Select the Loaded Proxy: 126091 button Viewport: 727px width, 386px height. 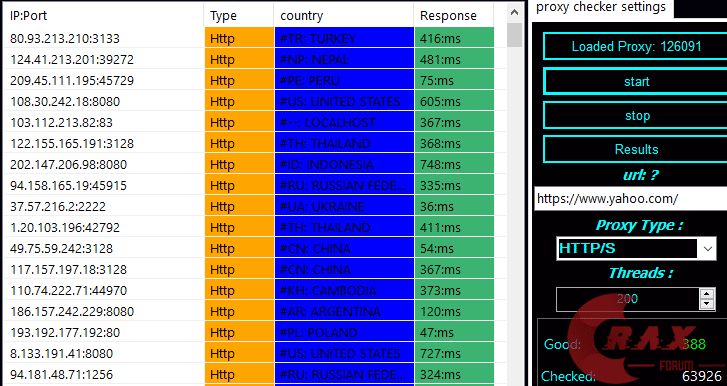click(636, 46)
